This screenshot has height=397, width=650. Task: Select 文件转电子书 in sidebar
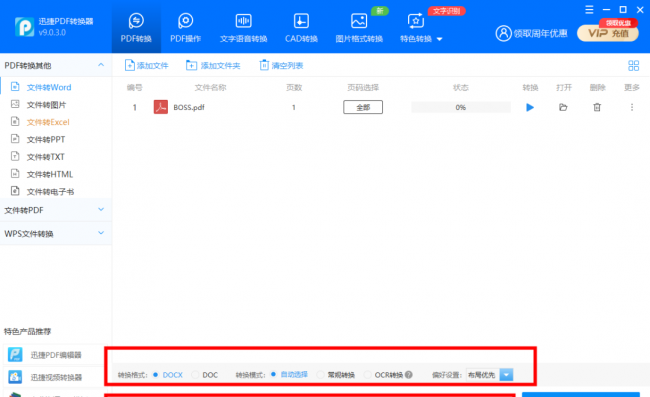click(50, 192)
